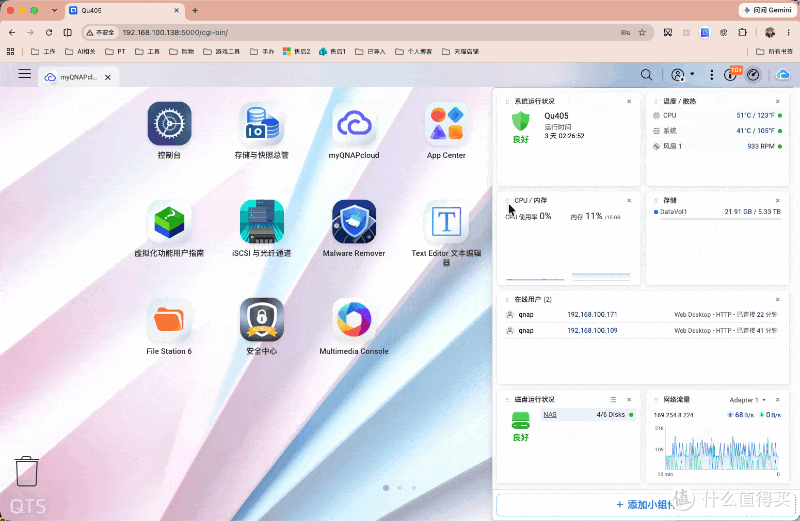Click the CPU temperature 51°C row
Screen dimensions: 800x521
717,116
